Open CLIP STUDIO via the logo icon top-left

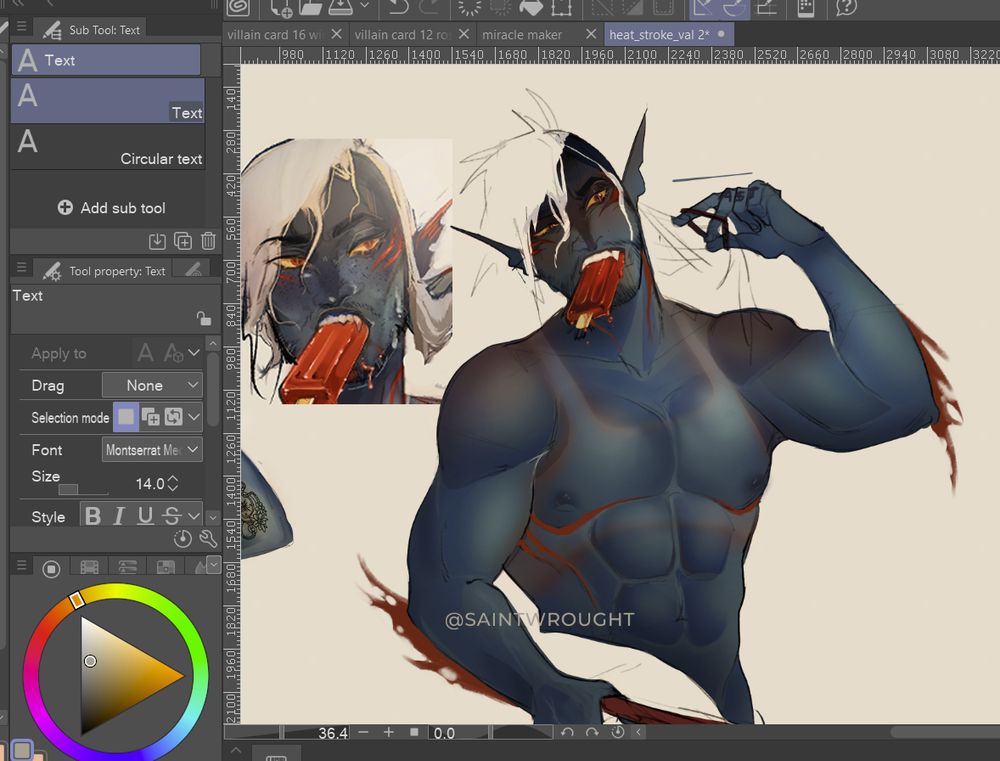pyautogui.click(x=238, y=9)
